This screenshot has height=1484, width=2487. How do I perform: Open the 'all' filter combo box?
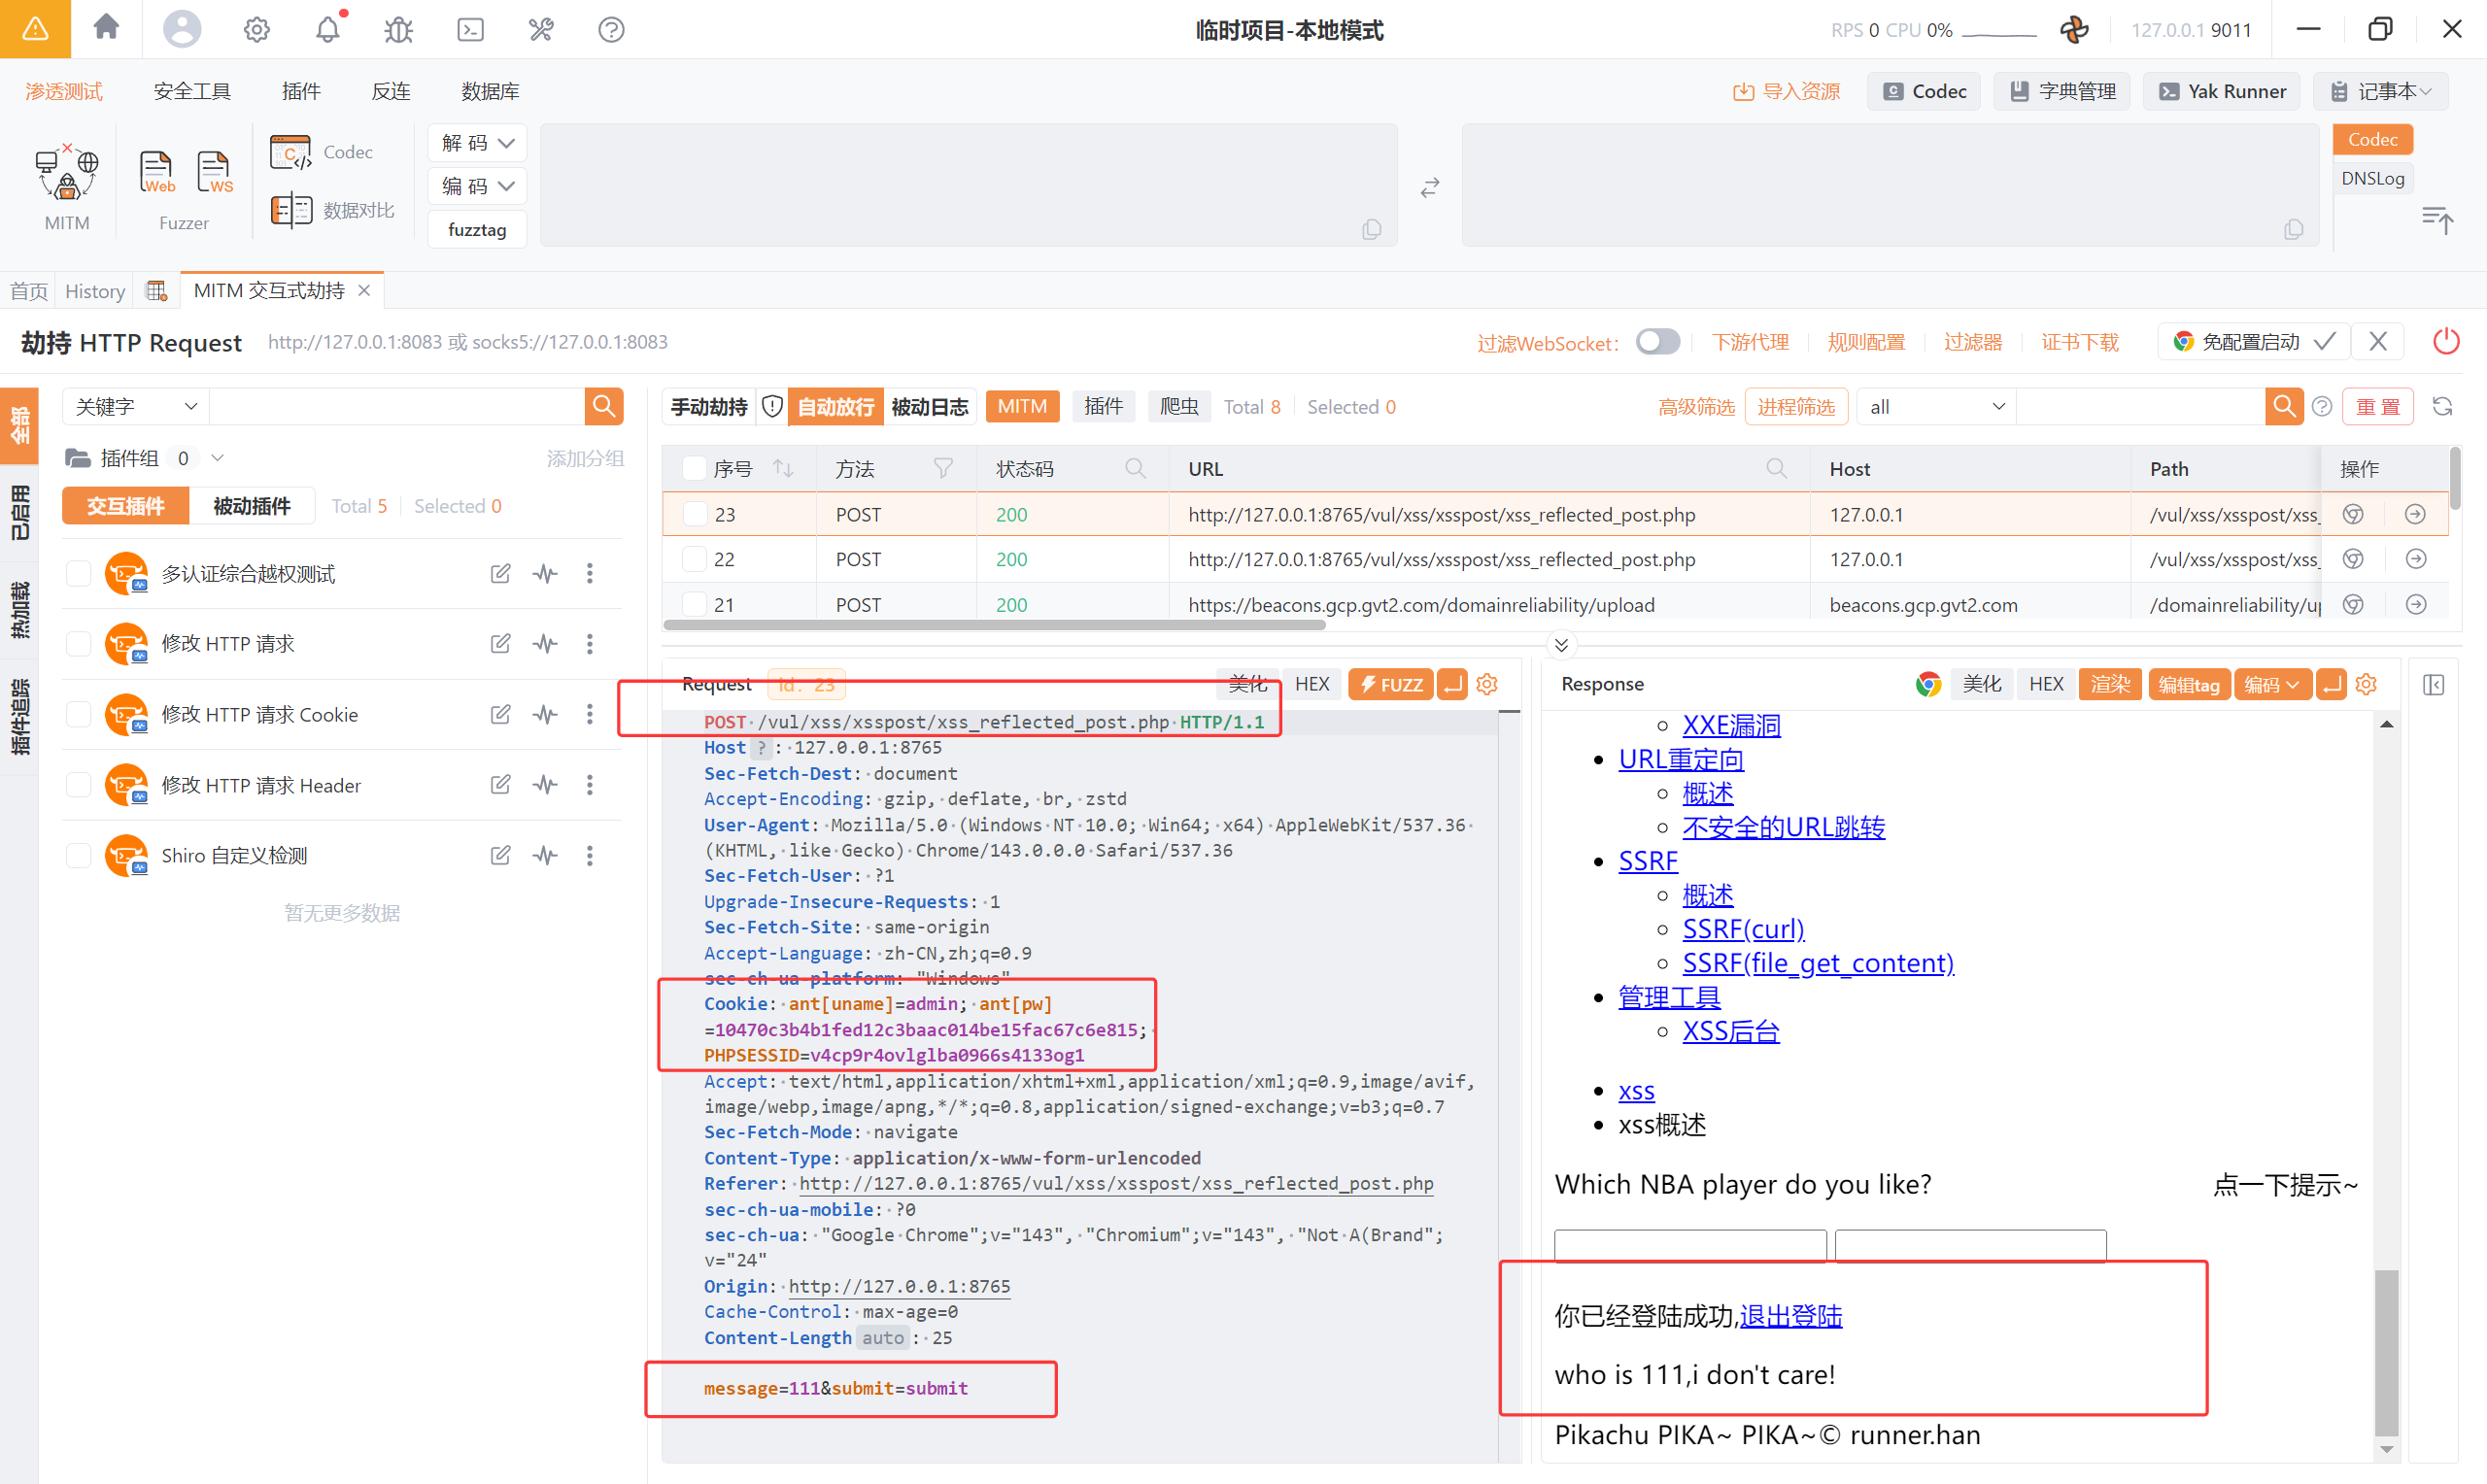point(1935,407)
